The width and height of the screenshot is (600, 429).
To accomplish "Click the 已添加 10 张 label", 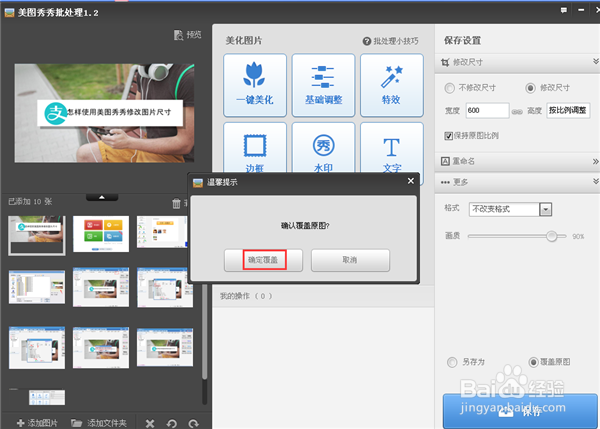I will 30,202.
